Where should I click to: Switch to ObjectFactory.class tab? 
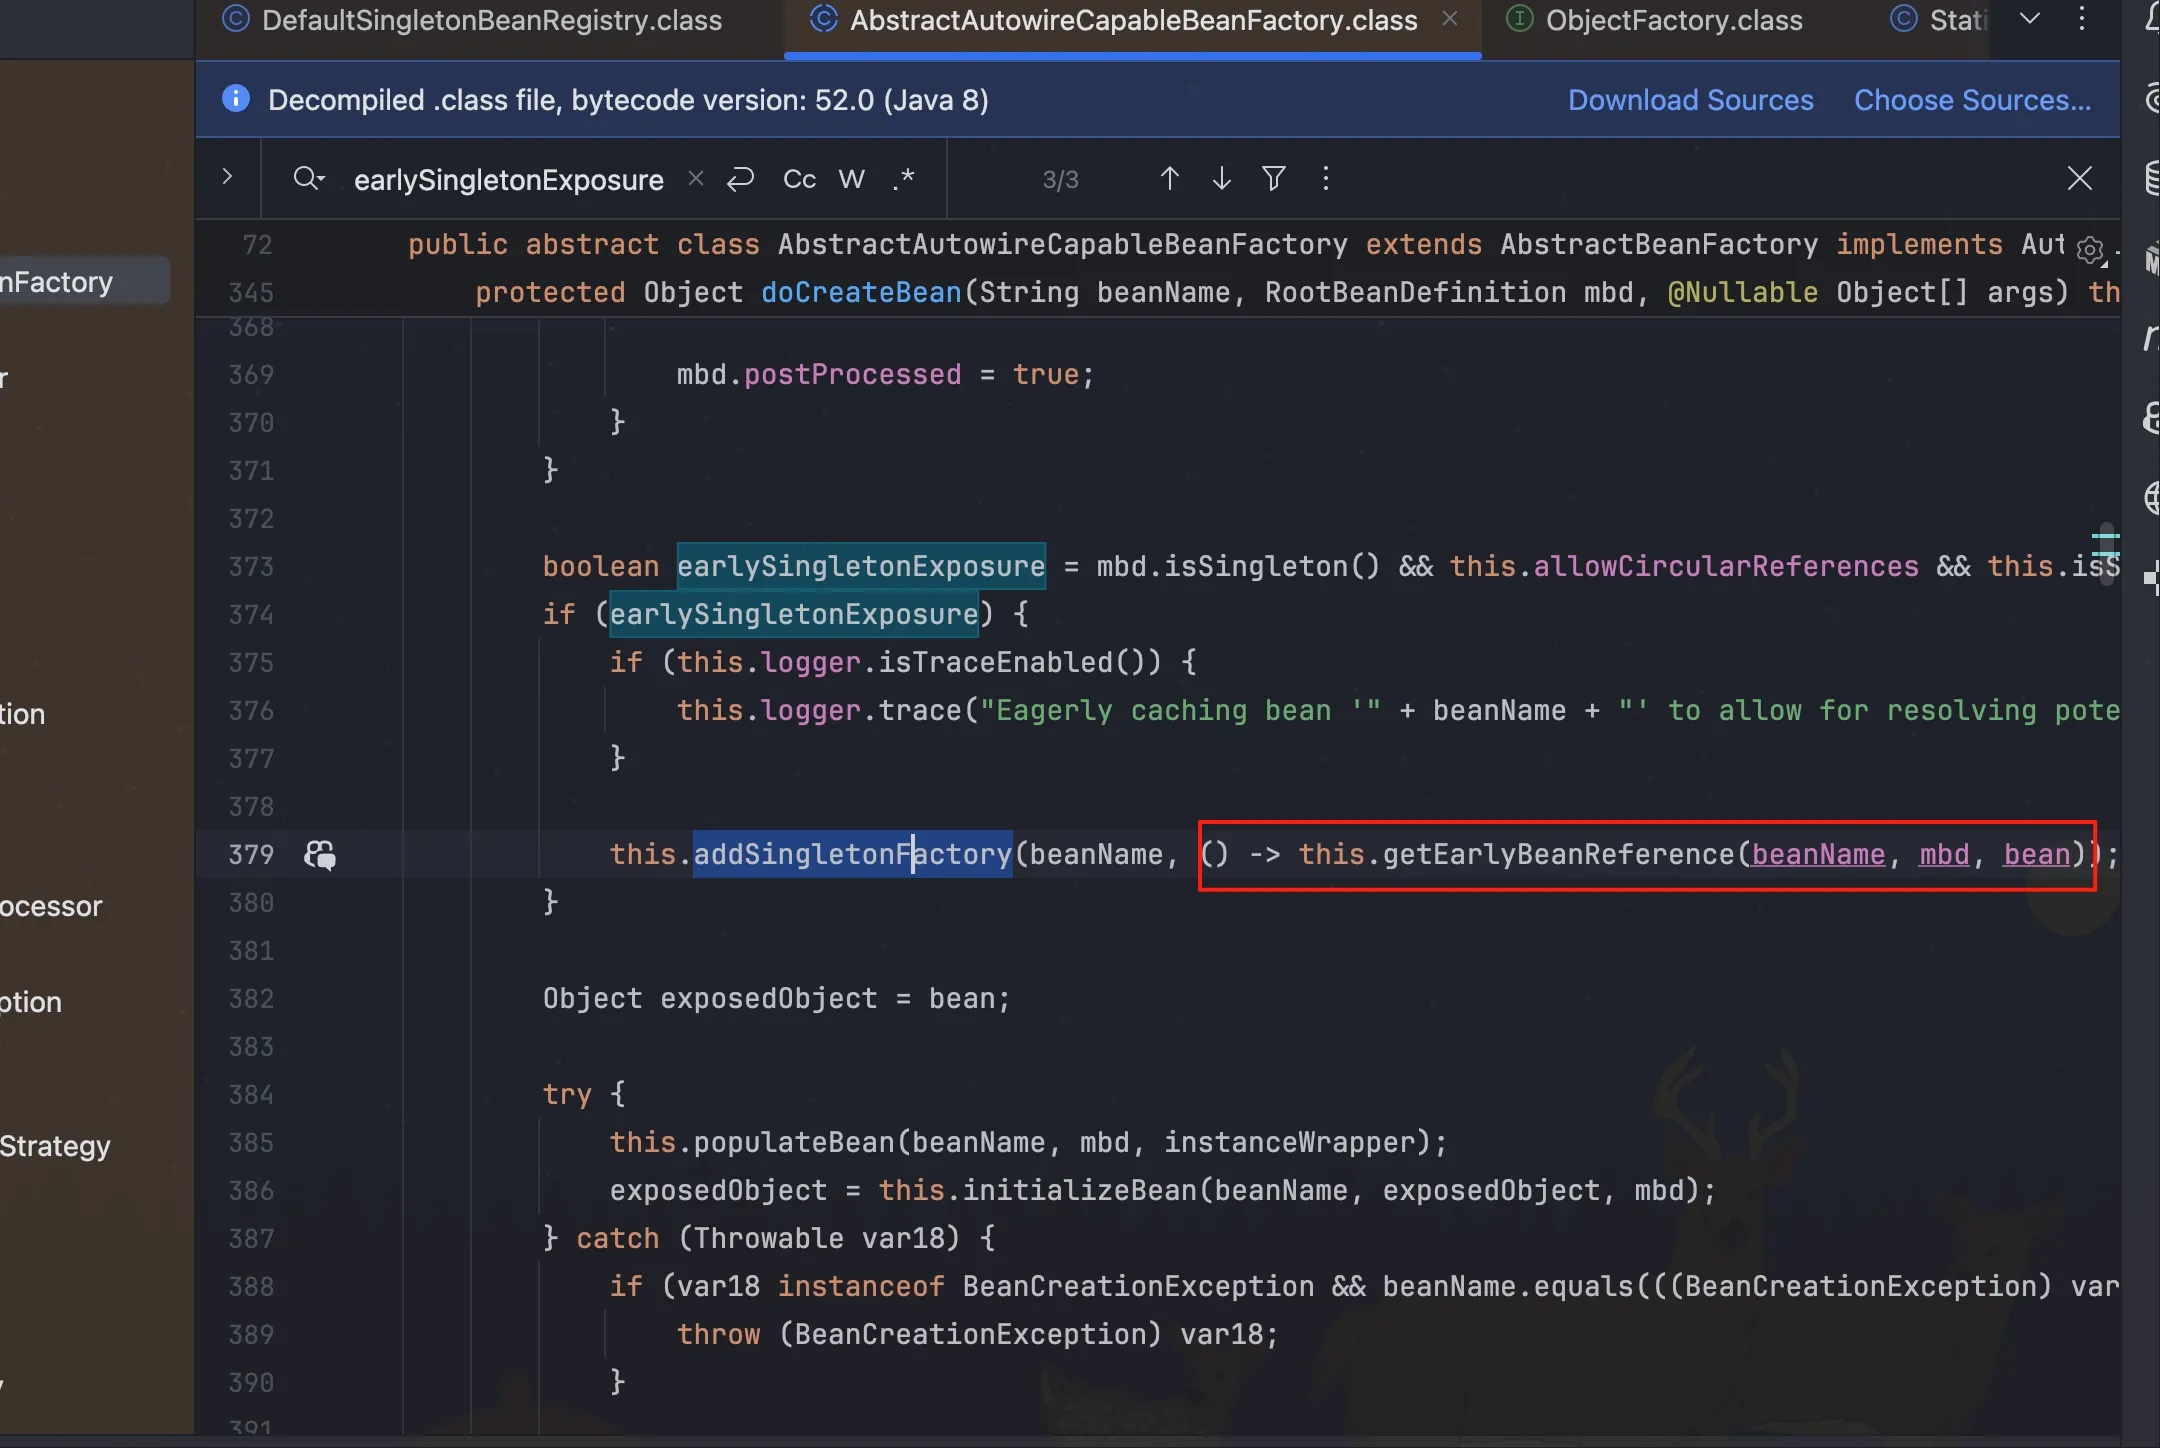[x=1673, y=21]
